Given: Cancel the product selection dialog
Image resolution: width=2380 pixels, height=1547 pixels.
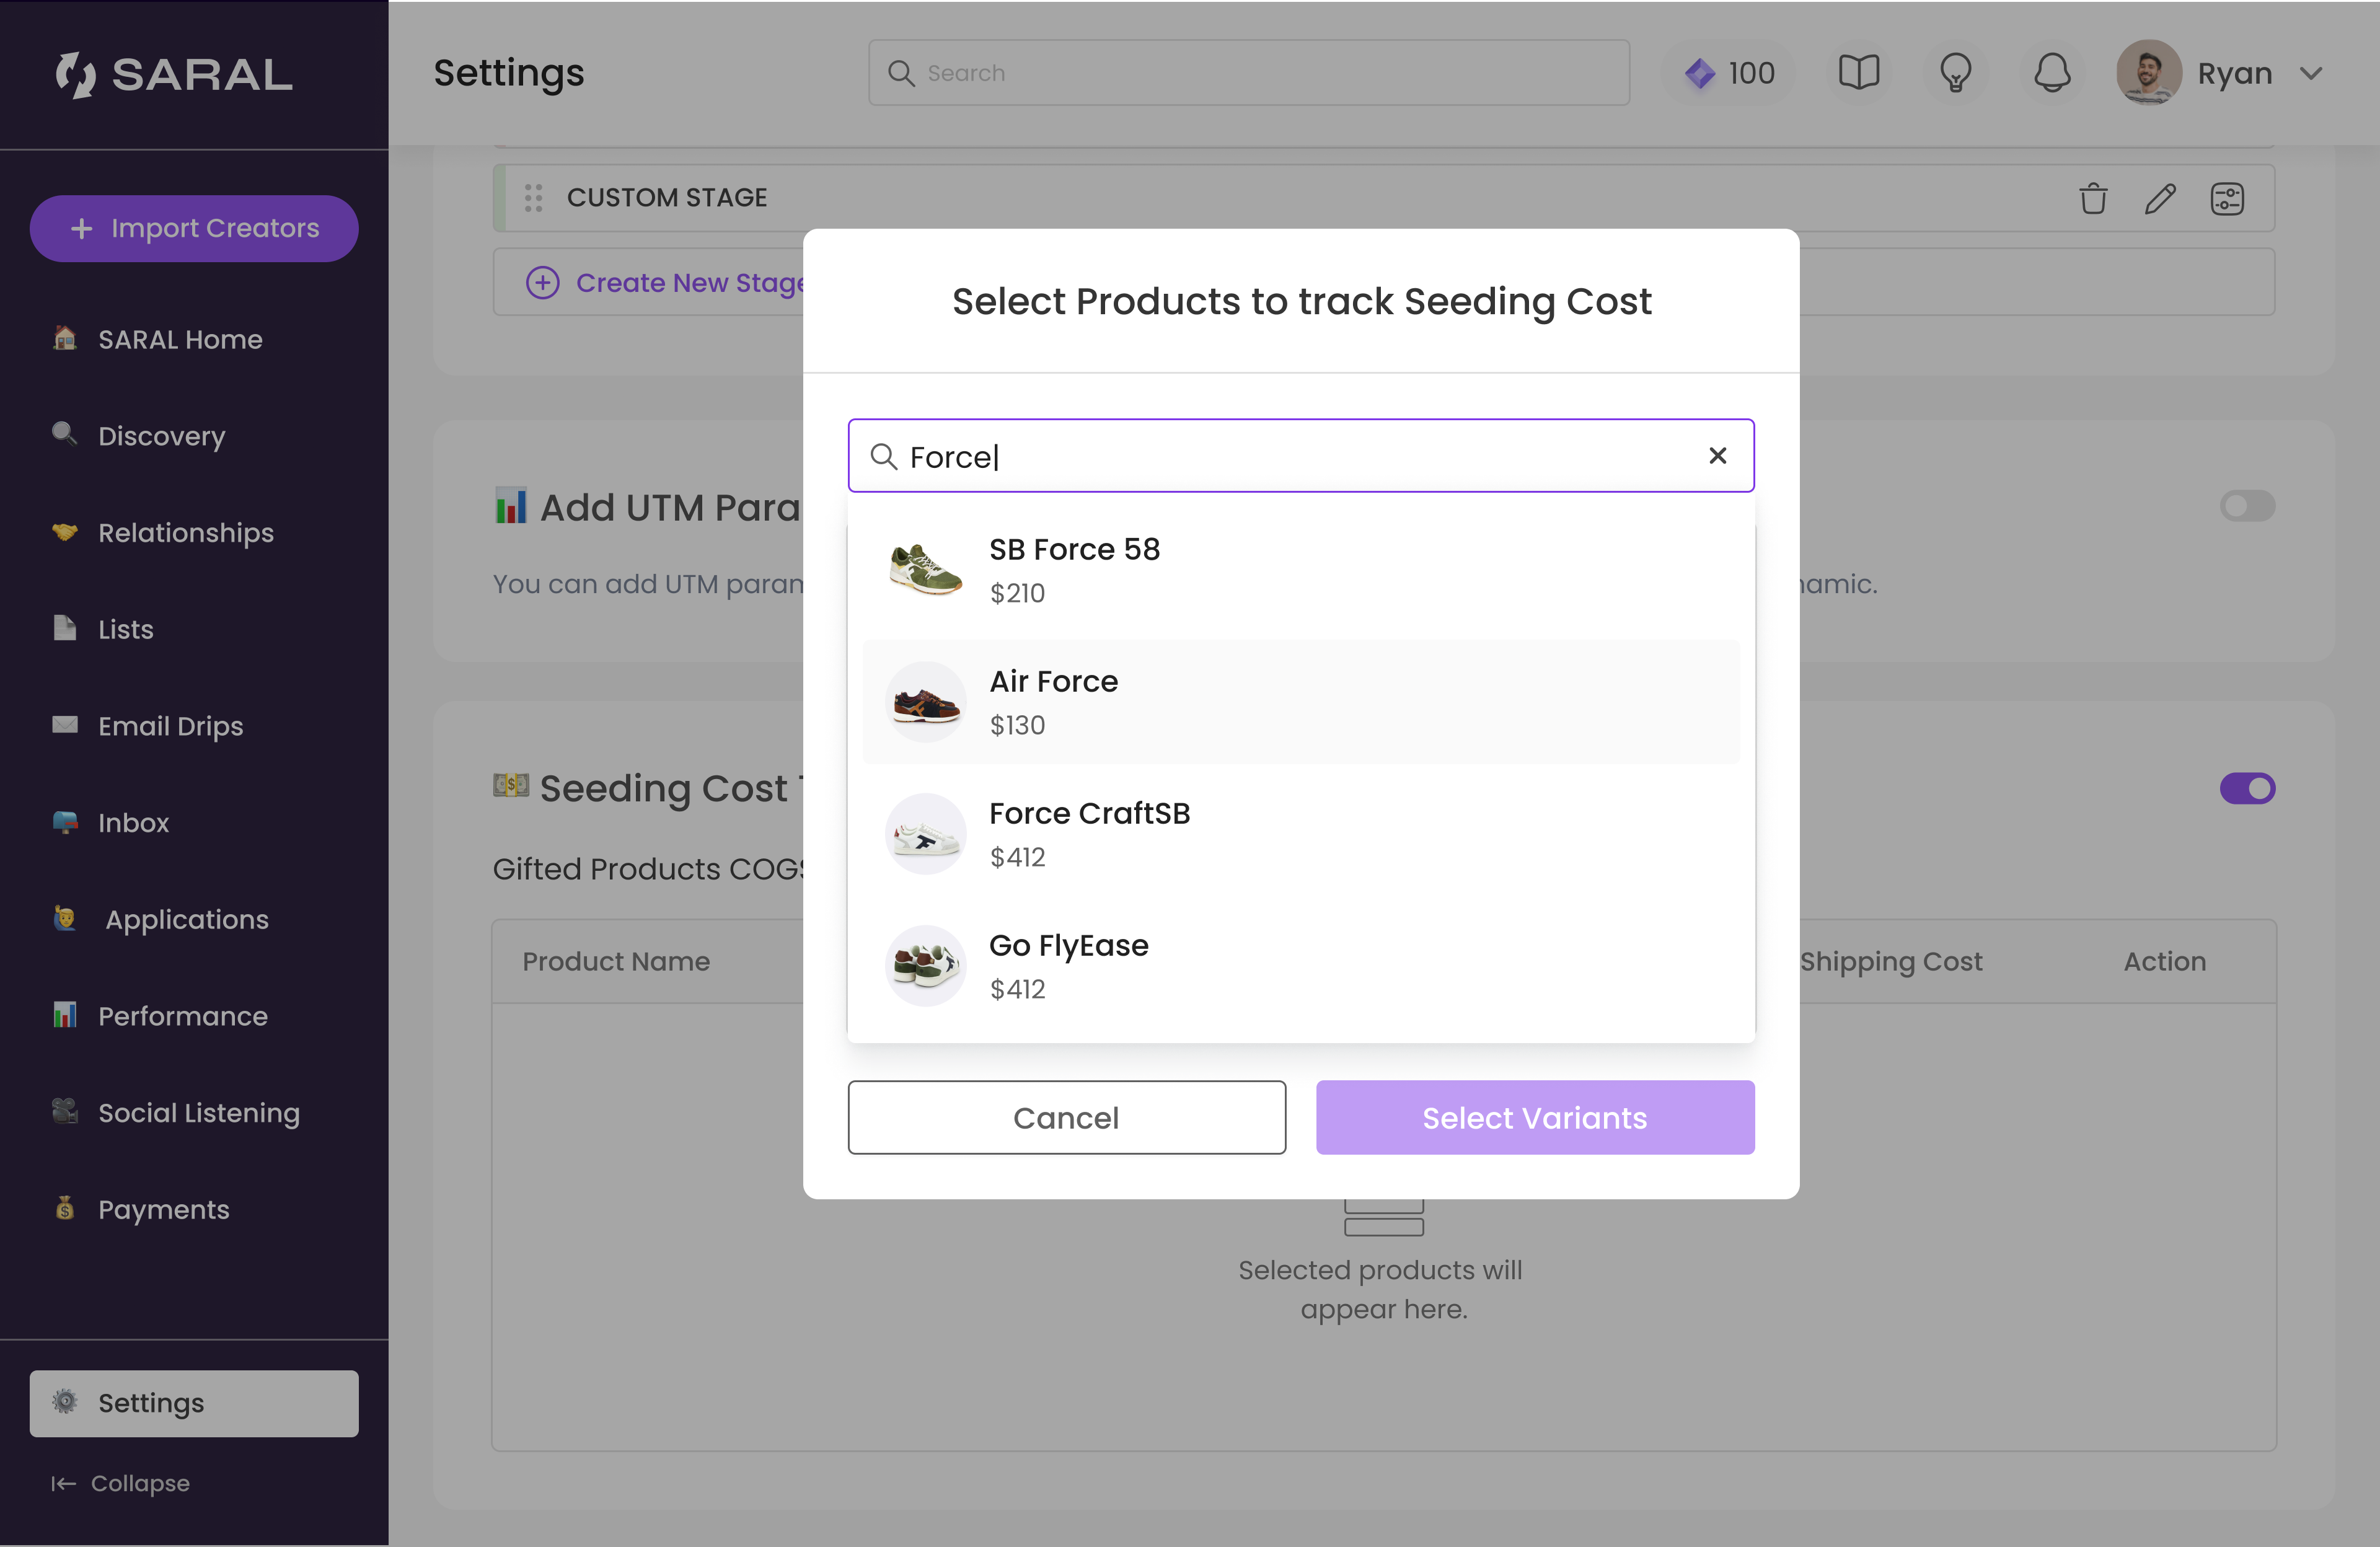Looking at the screenshot, I should (1066, 1117).
